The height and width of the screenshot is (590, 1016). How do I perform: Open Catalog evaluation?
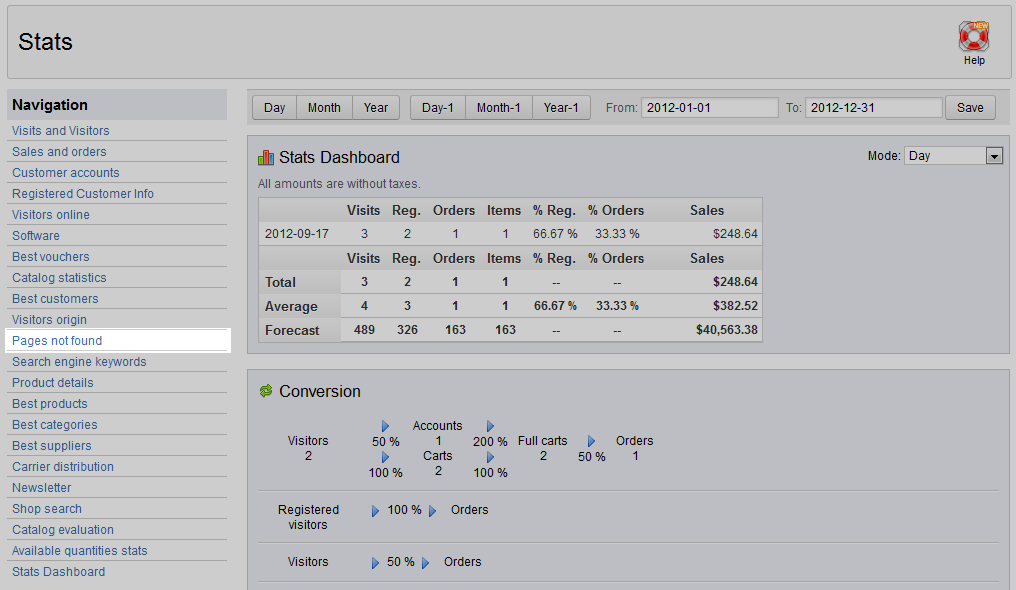tap(63, 530)
